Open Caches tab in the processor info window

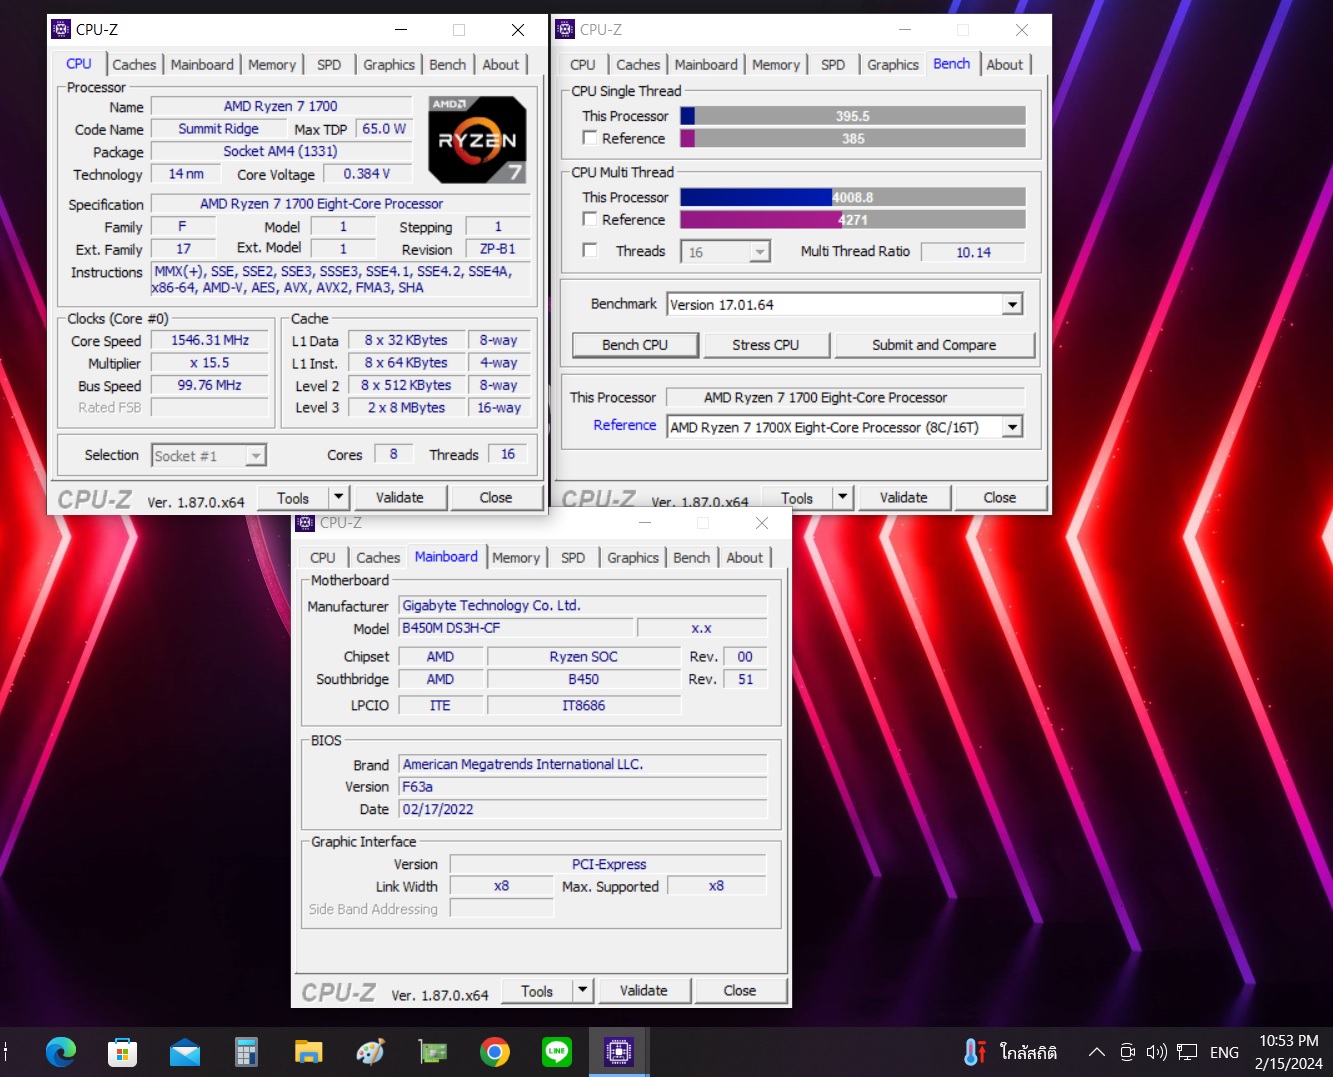click(134, 65)
